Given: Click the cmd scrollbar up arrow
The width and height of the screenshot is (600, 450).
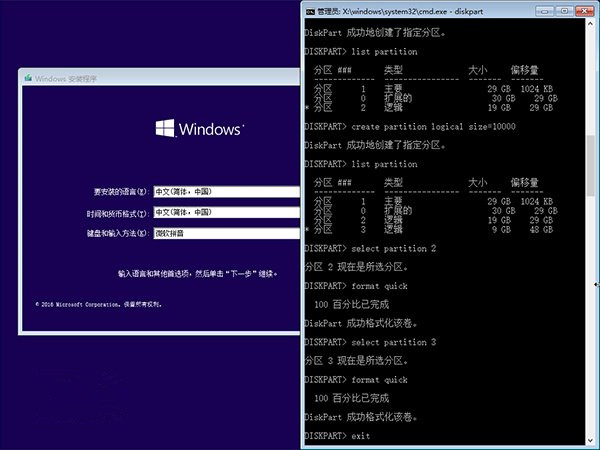Looking at the screenshot, I should click(x=590, y=24).
